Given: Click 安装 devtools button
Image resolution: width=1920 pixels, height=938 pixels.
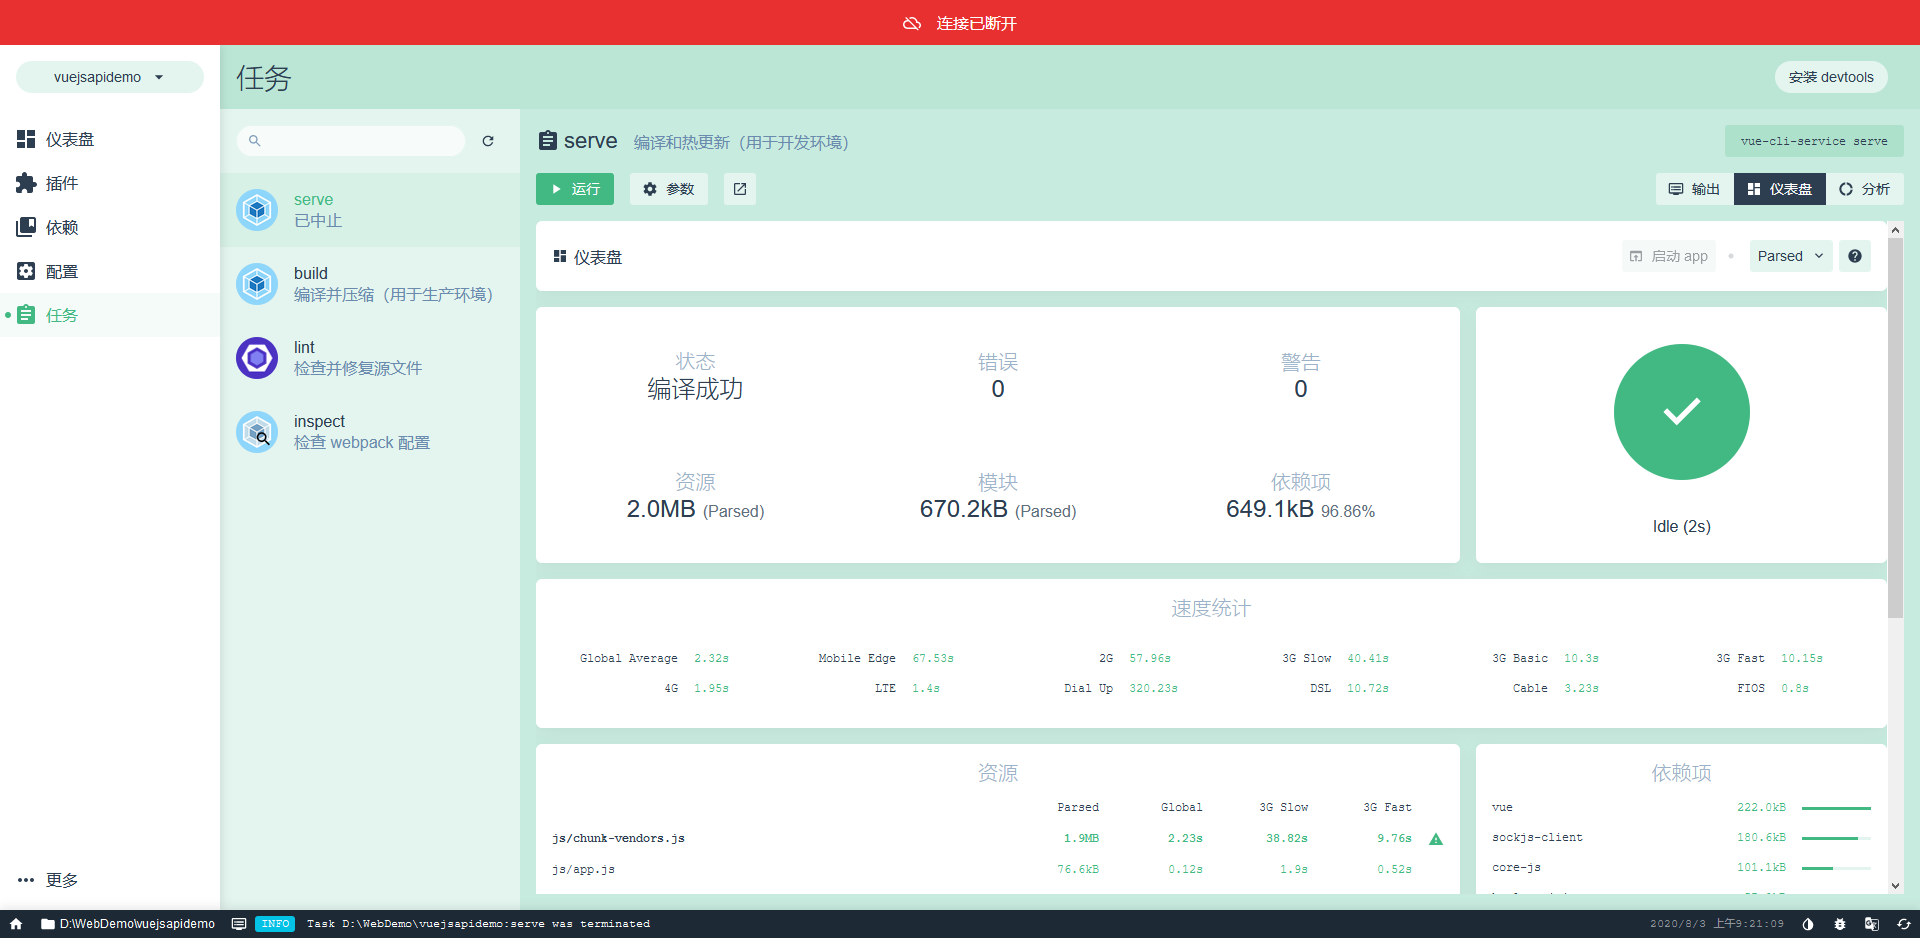Looking at the screenshot, I should pos(1831,76).
